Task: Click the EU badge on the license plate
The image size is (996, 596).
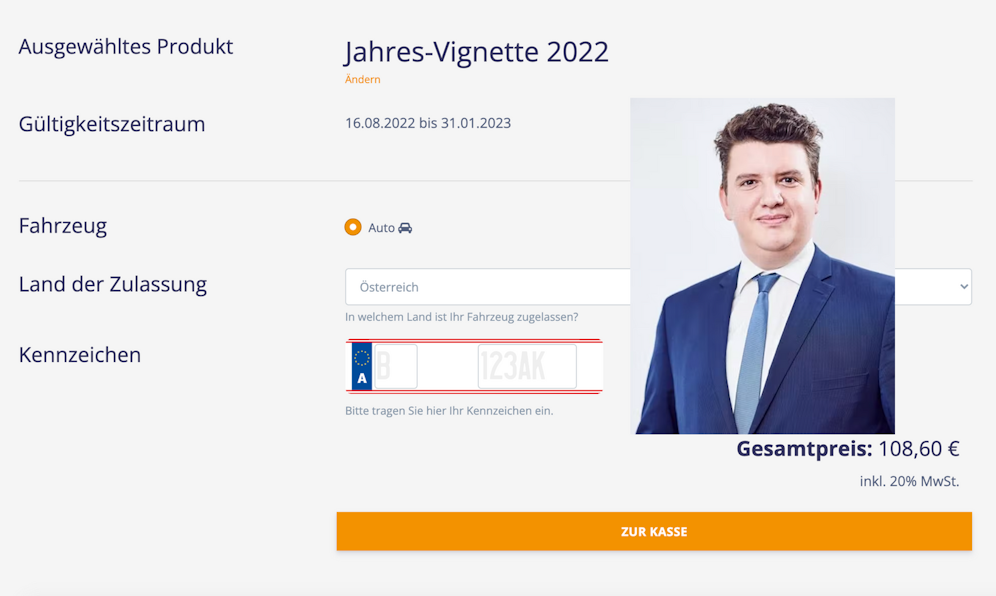Action: coord(362,366)
